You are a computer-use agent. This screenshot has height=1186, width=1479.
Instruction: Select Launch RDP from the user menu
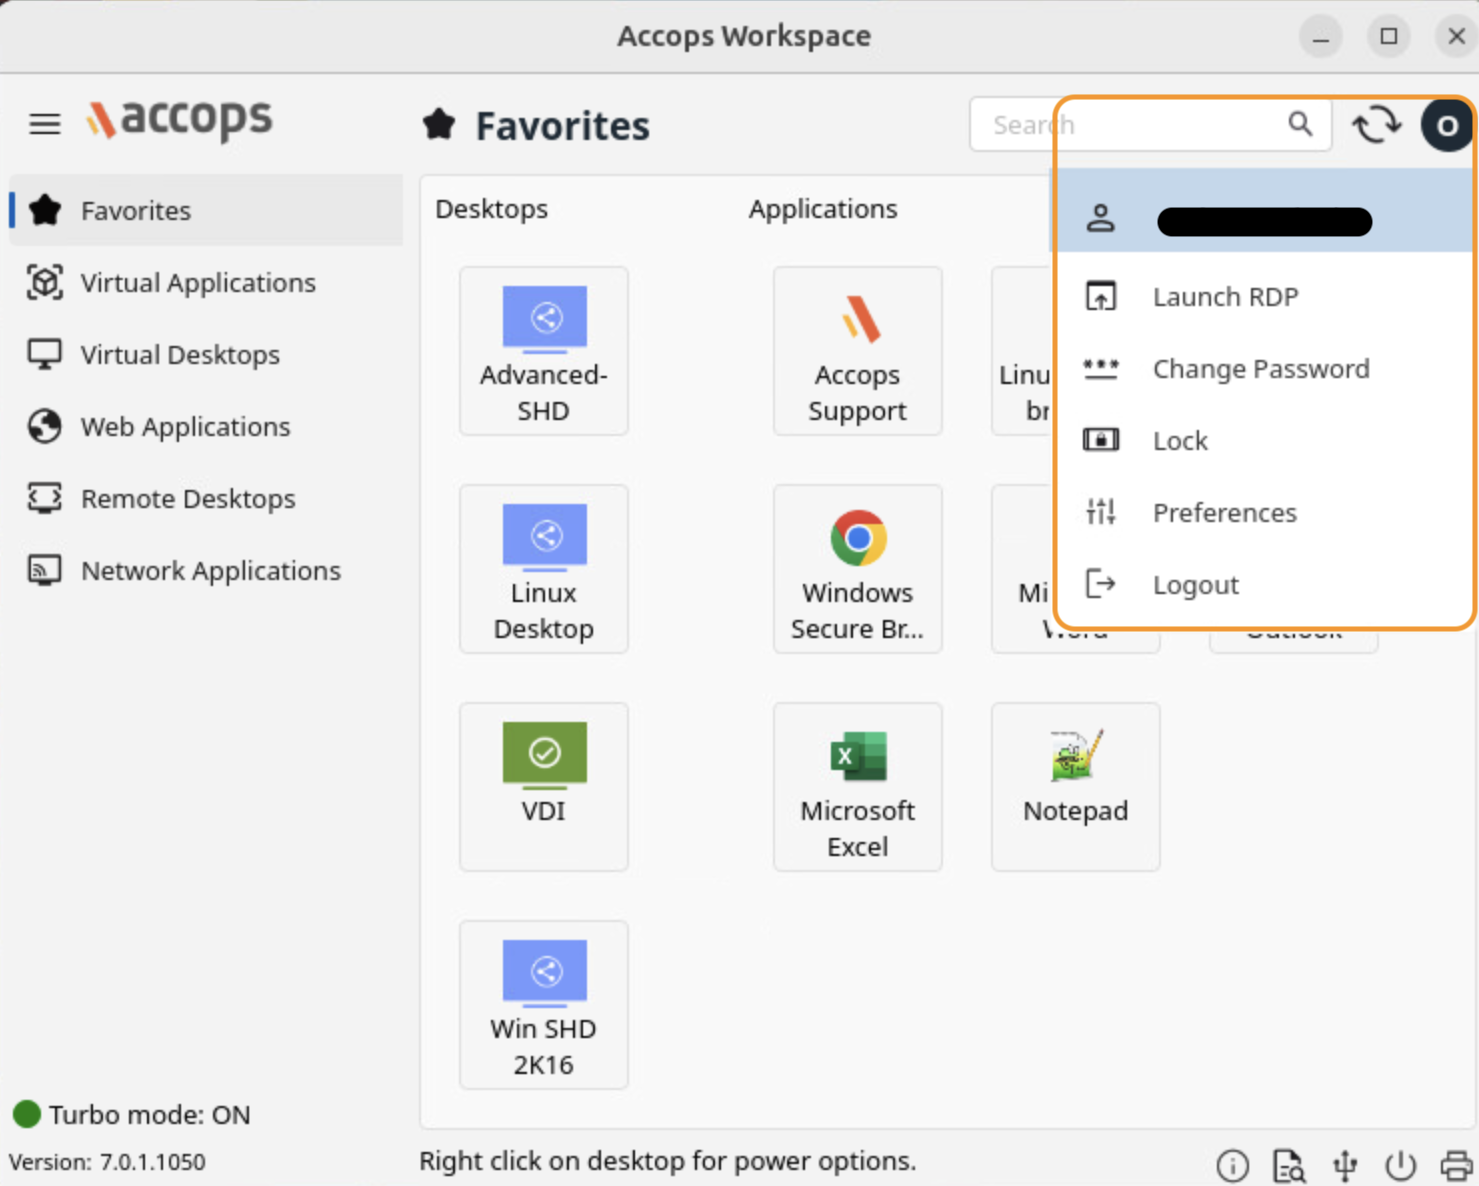(1225, 297)
